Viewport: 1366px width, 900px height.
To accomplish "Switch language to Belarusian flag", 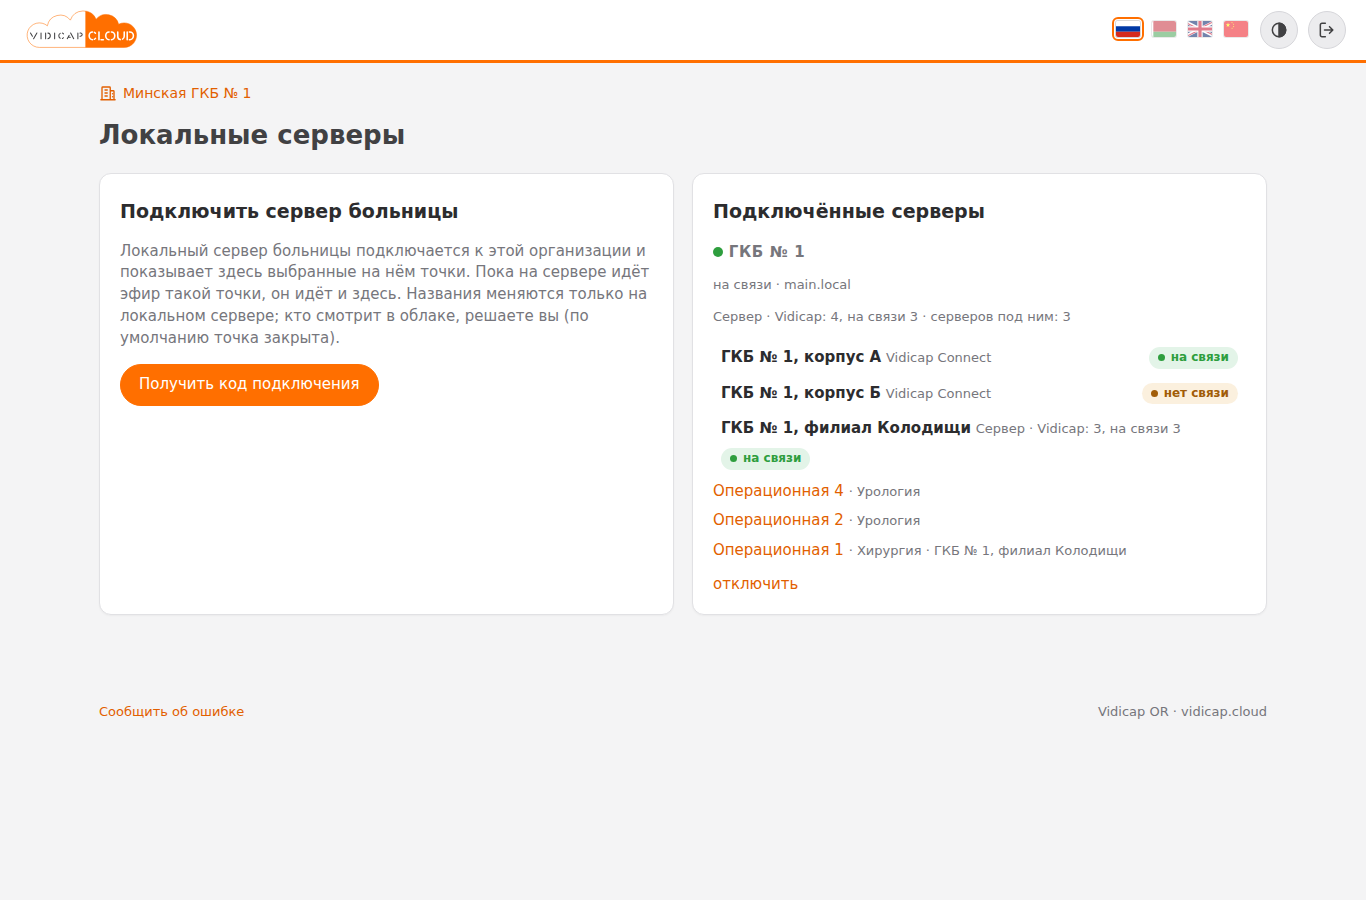I will 1164,29.
